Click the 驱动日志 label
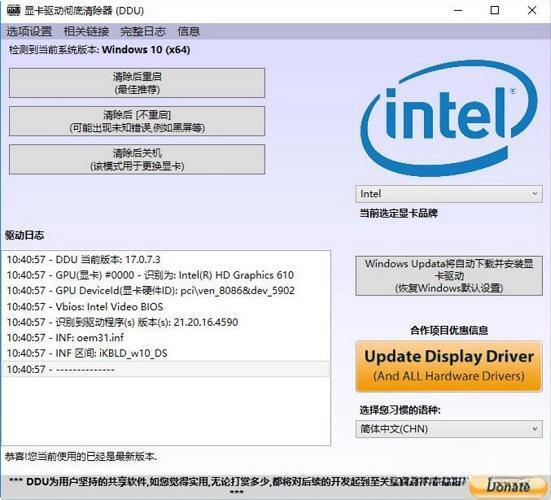 pyautogui.click(x=24, y=235)
